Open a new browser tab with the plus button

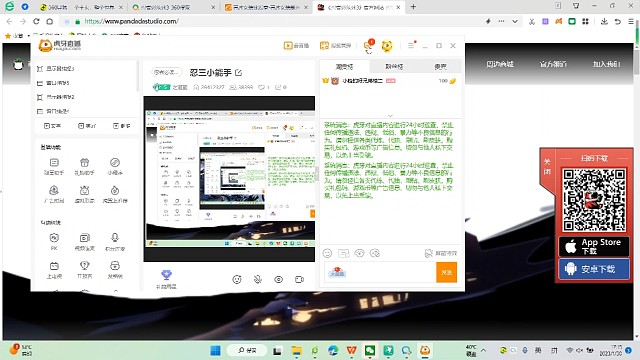pos(413,7)
